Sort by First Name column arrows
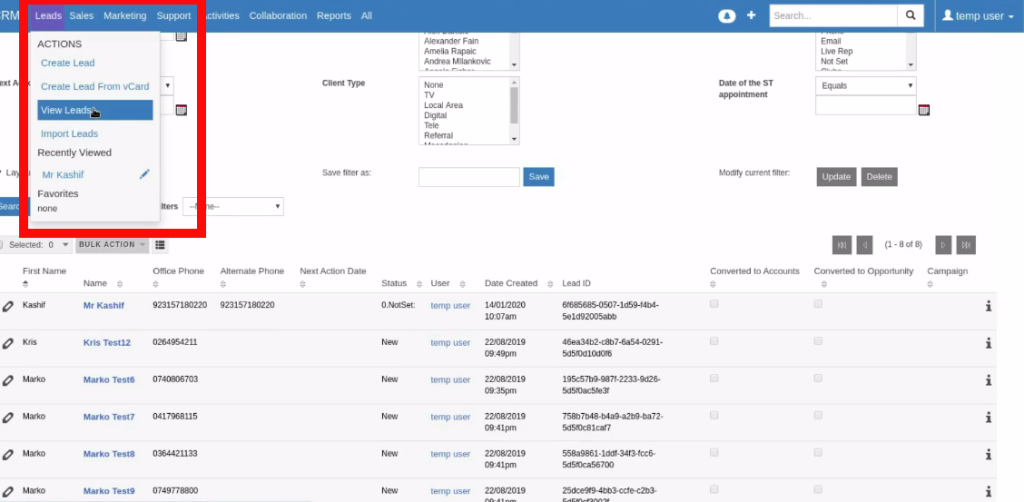 coord(25,284)
